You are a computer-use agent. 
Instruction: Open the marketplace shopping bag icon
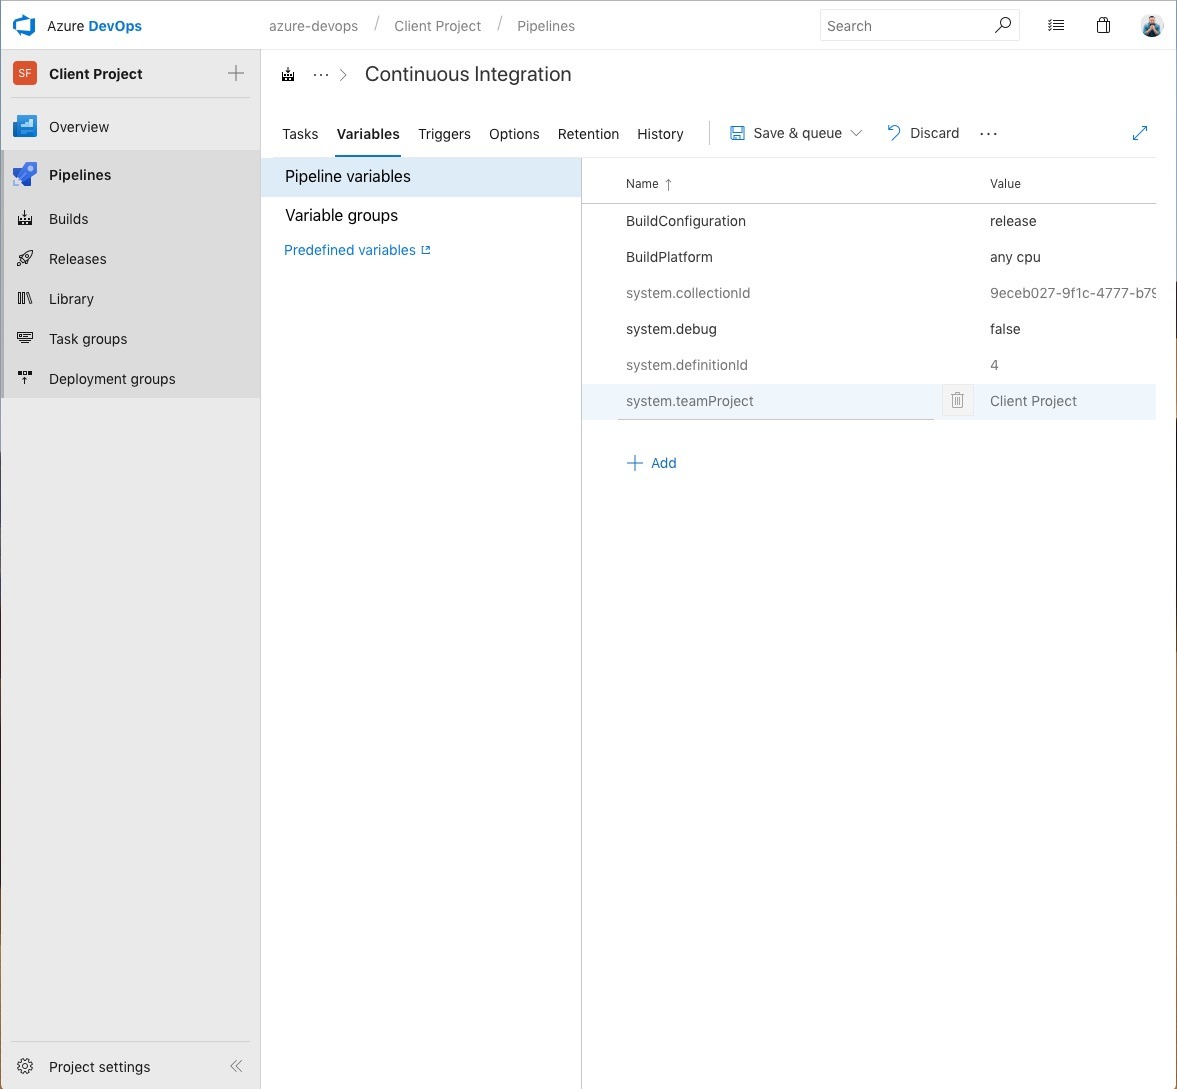(1103, 26)
